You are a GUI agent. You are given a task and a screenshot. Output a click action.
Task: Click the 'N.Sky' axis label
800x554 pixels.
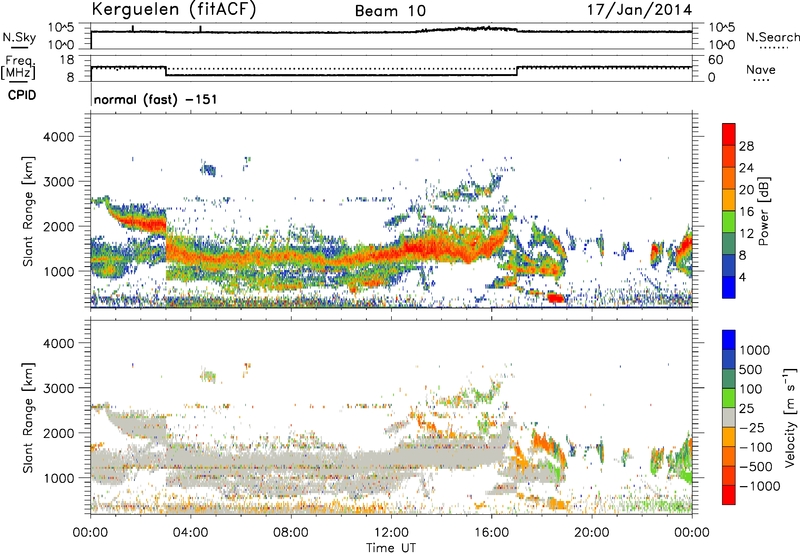pos(19,37)
